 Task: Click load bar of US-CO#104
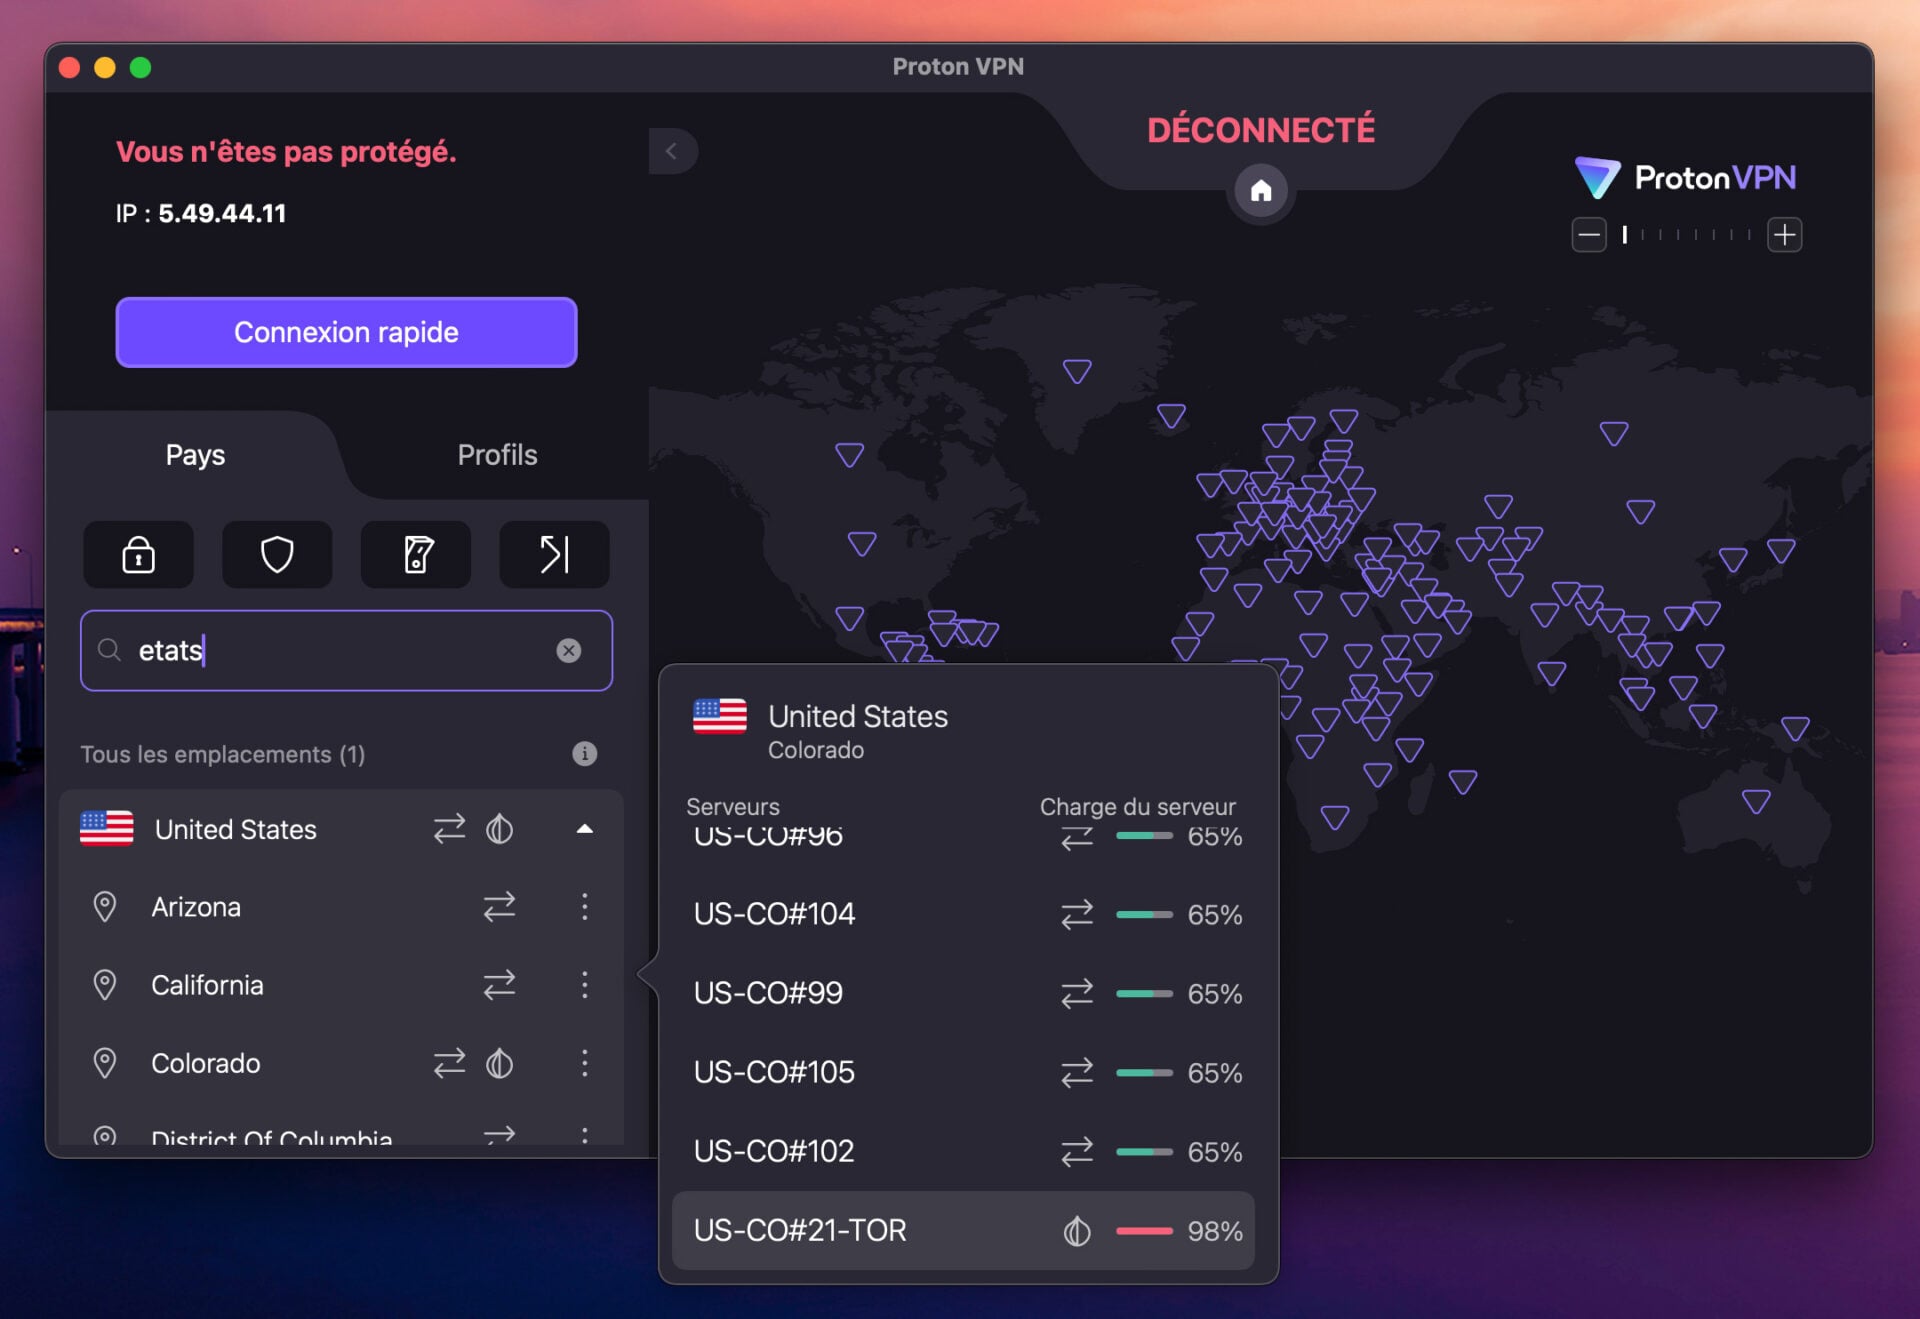tap(1144, 914)
